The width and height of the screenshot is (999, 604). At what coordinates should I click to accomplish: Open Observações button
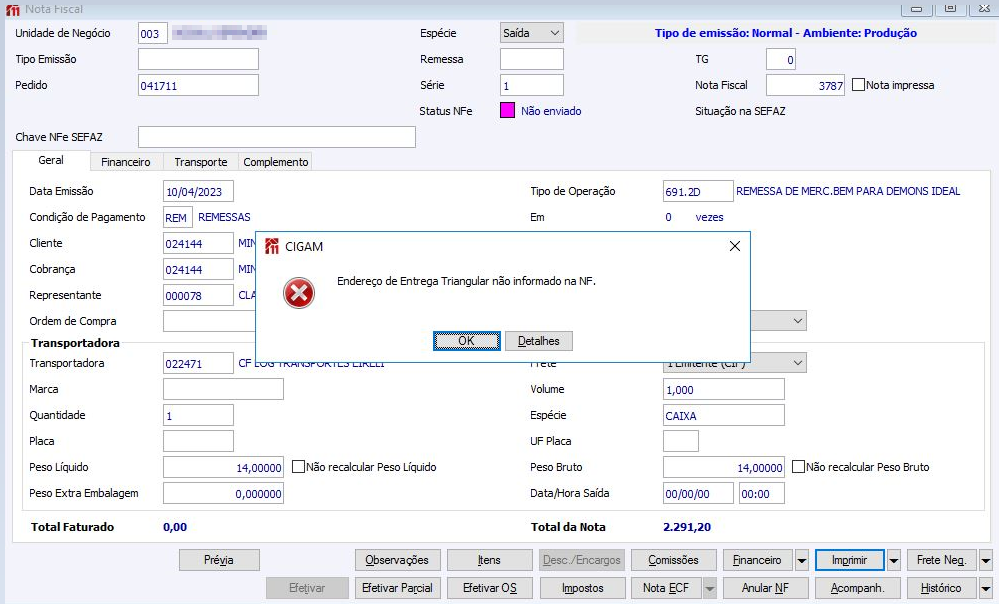pyautogui.click(x=397, y=560)
